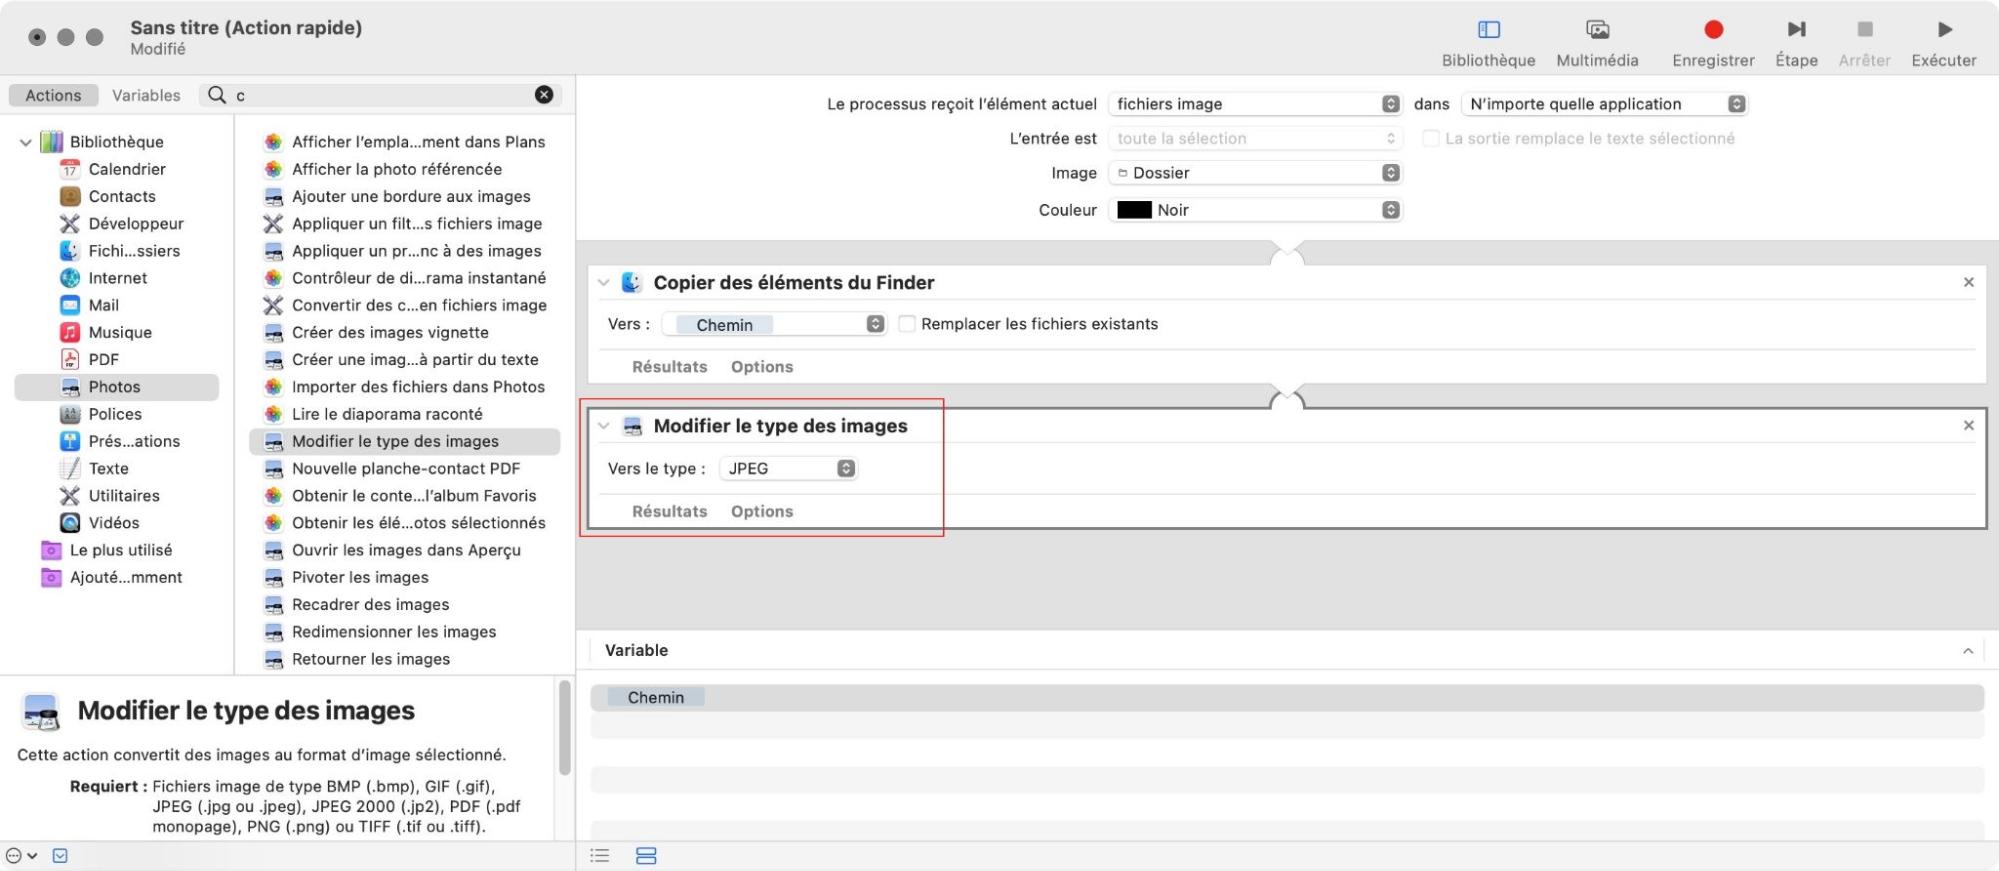
Task: Open the Couleur Noir color dropdown
Action: click(1254, 210)
